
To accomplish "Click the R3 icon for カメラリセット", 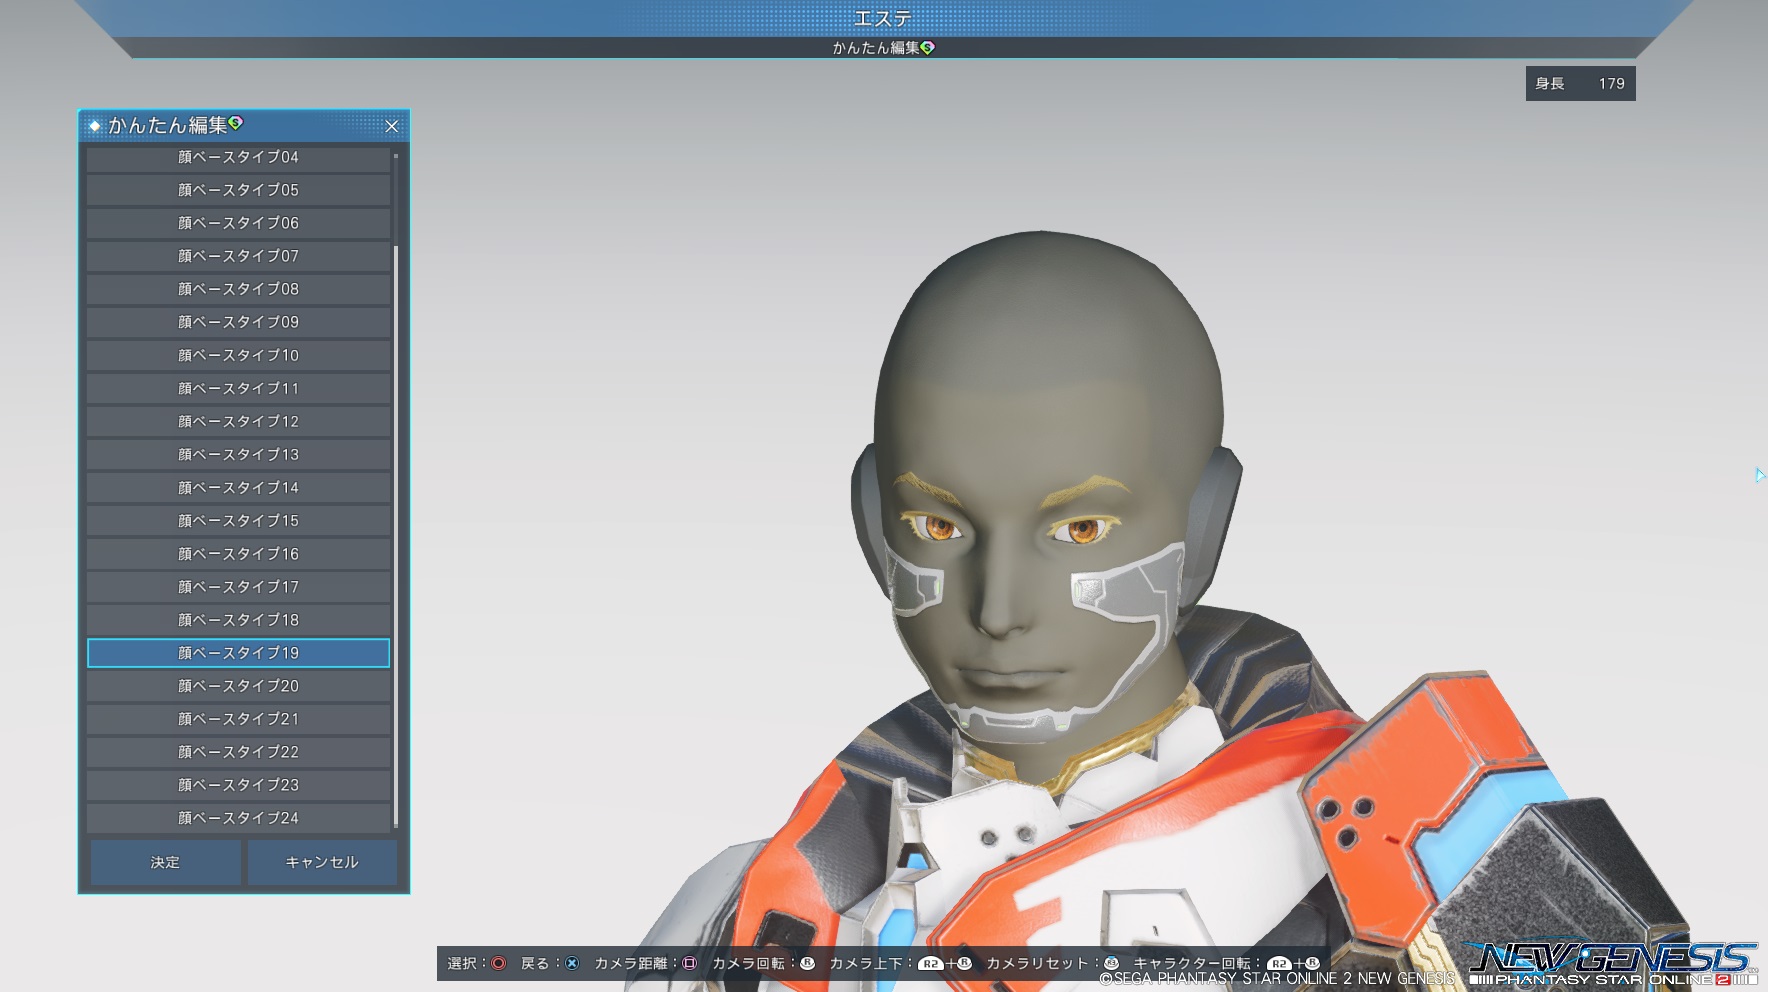I will (1111, 963).
